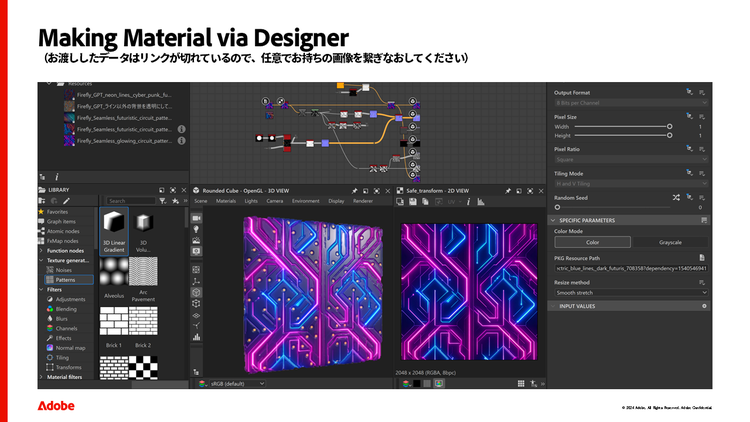Pin the 3D VIEW panel
The width and height of the screenshot is (750, 422).
(x=354, y=191)
